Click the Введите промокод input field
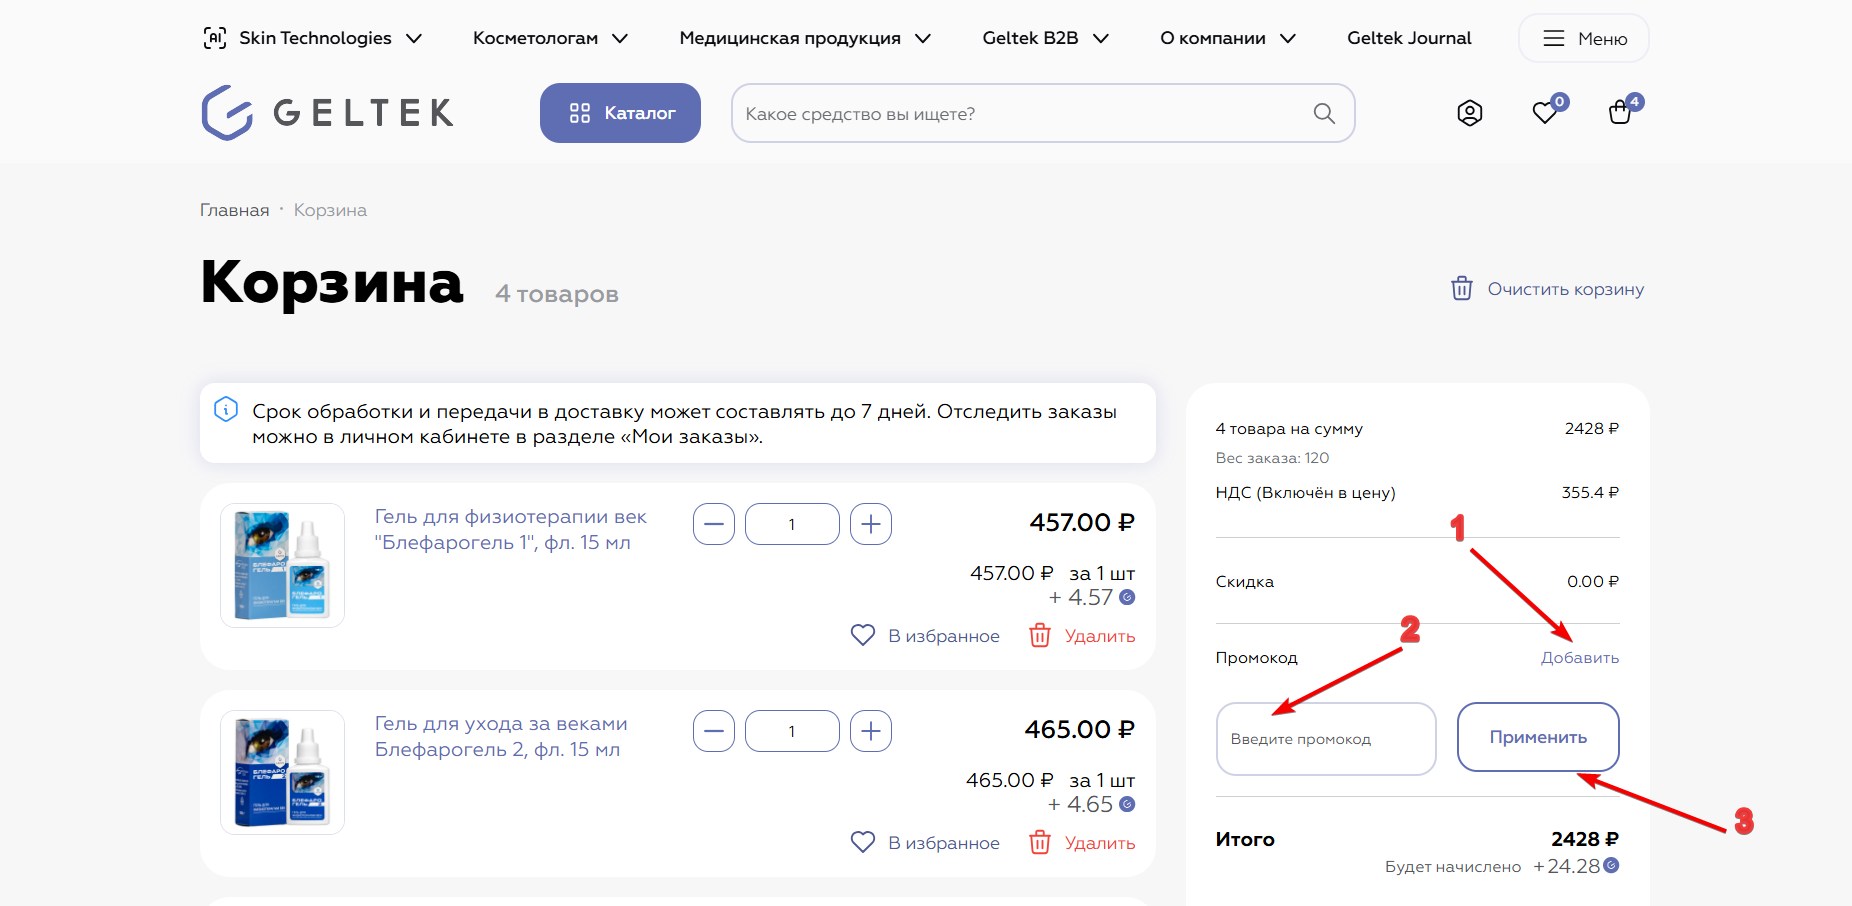Image resolution: width=1852 pixels, height=906 pixels. tap(1325, 739)
